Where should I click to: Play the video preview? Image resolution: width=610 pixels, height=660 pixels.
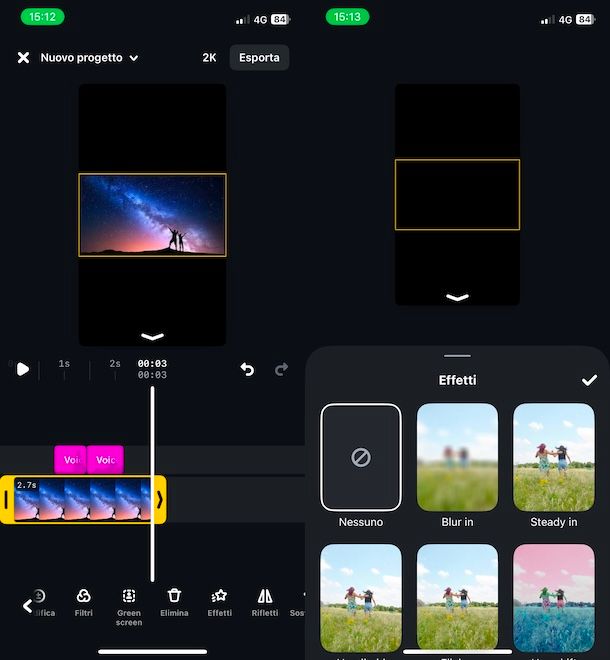(x=22, y=369)
